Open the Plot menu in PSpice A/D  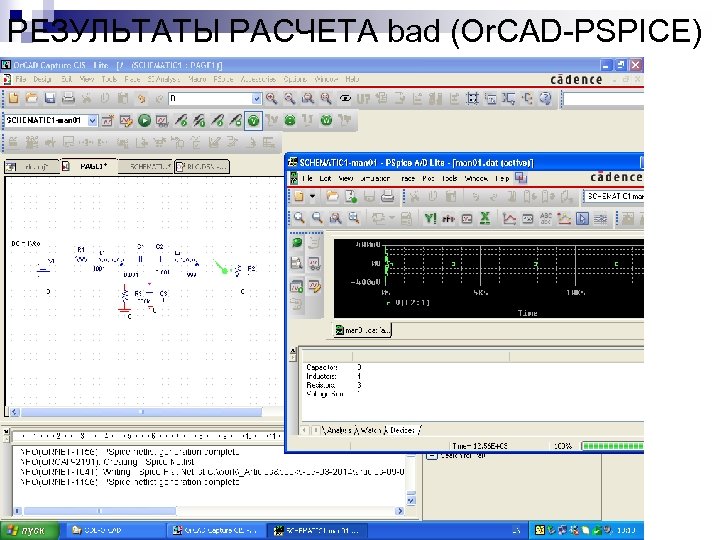428,178
